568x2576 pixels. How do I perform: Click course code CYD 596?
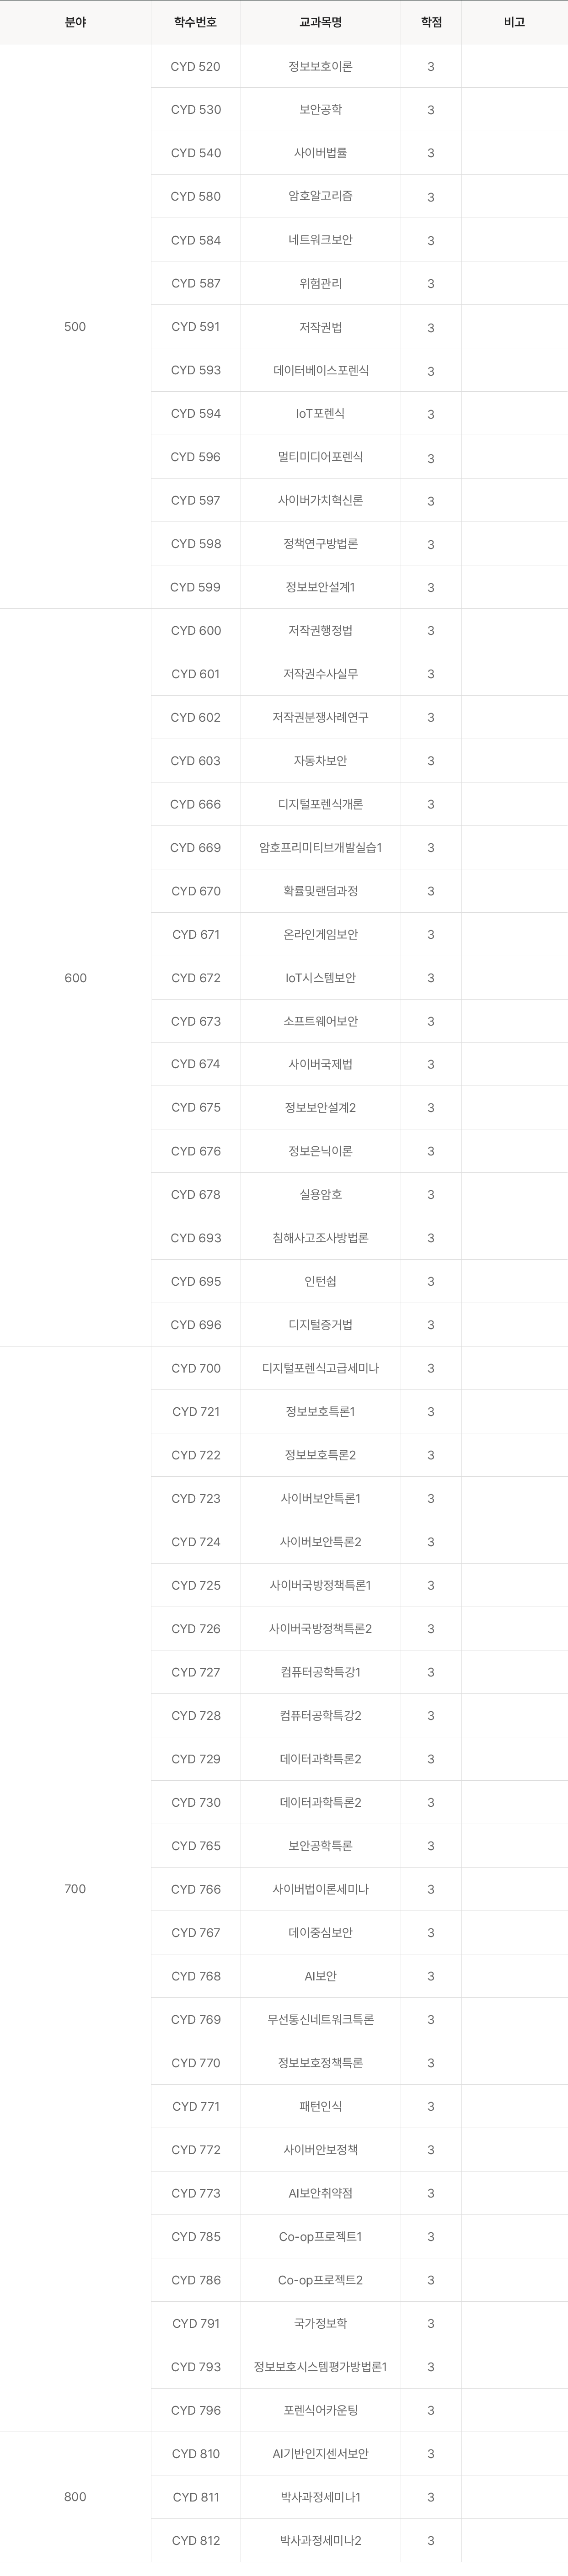click(x=196, y=457)
